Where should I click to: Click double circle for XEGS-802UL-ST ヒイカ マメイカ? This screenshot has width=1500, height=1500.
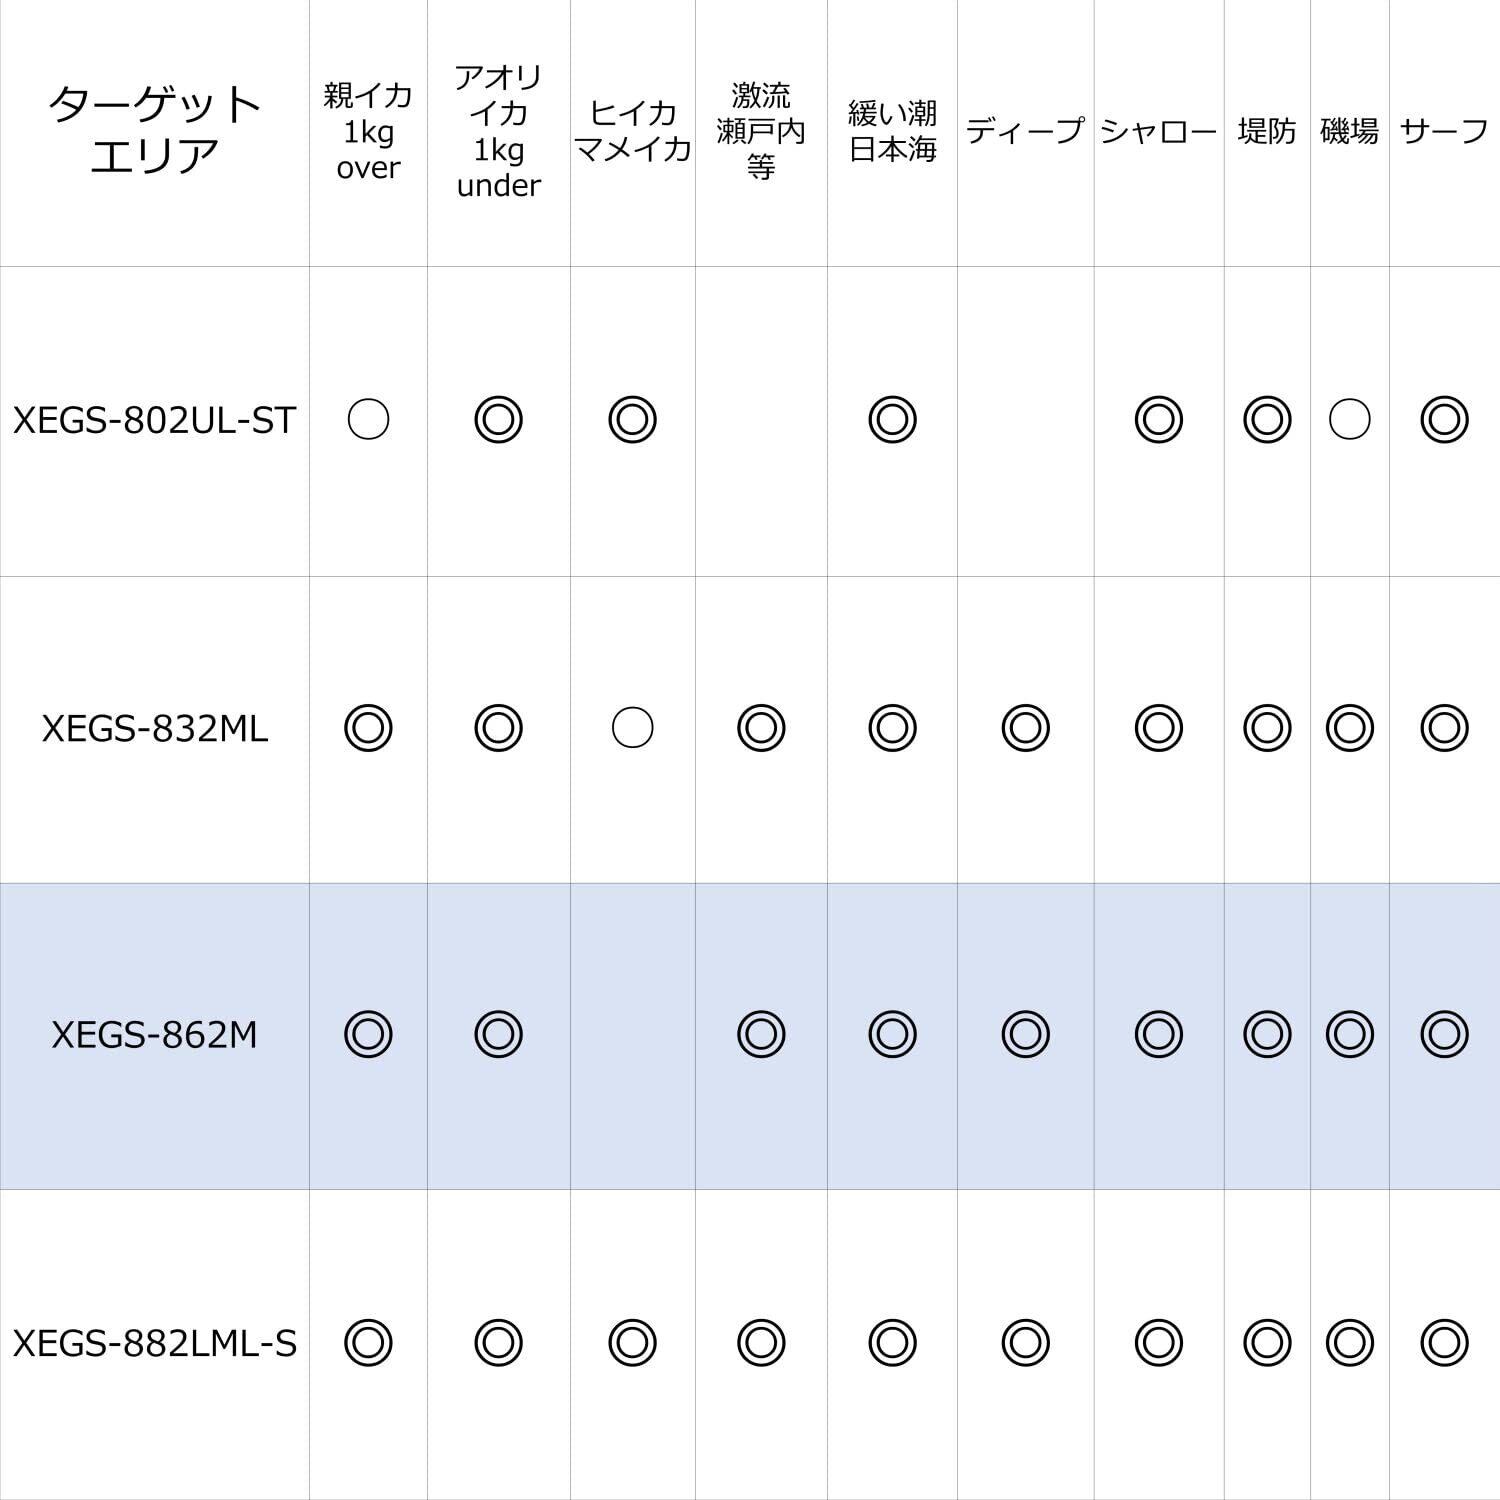pyautogui.click(x=632, y=420)
